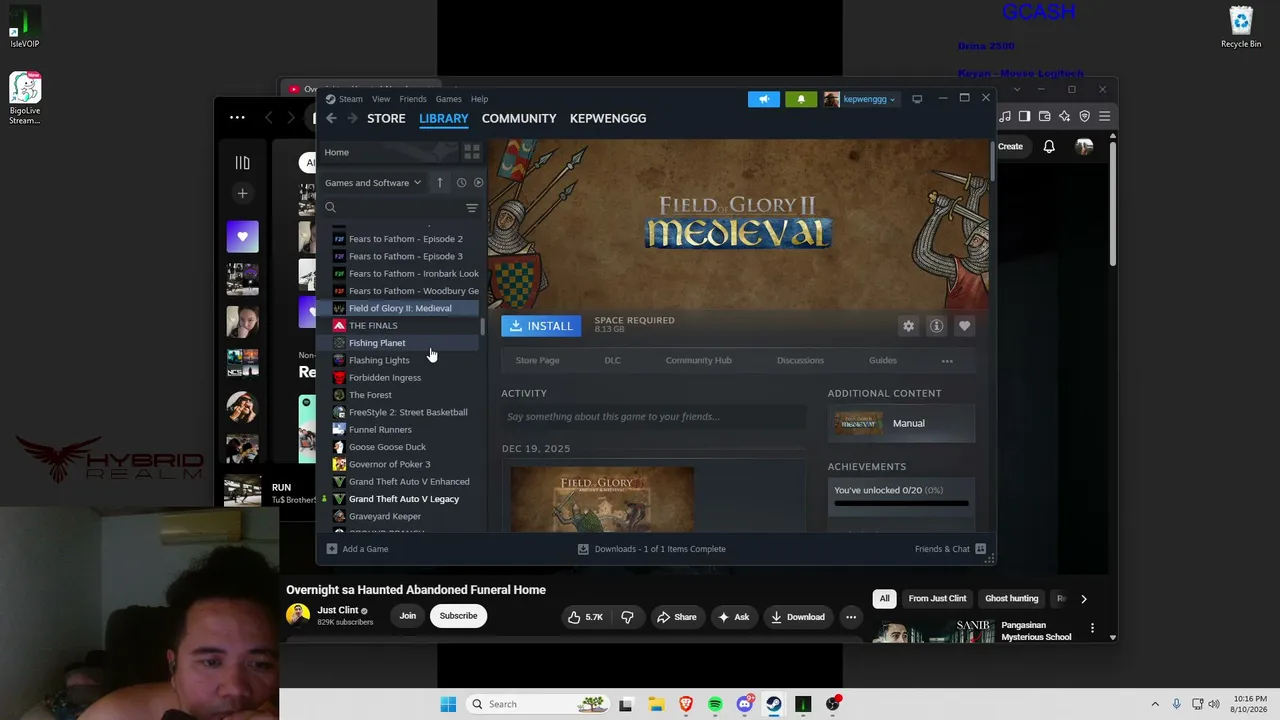Open the Discussions link

click(x=801, y=361)
